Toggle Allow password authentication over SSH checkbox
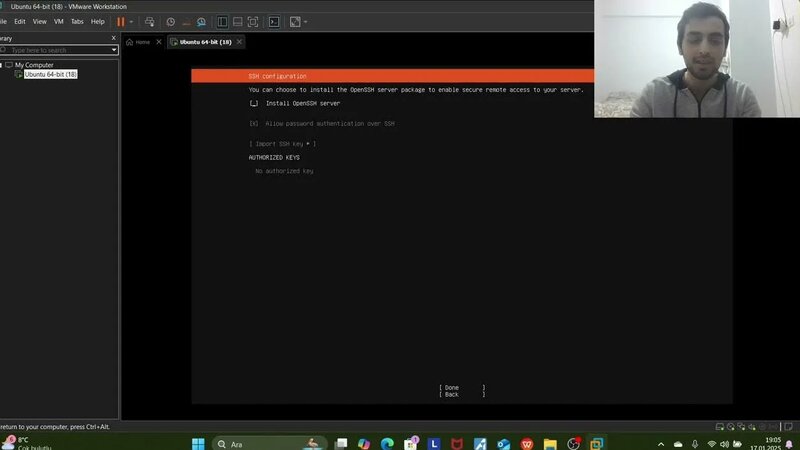 pos(254,123)
